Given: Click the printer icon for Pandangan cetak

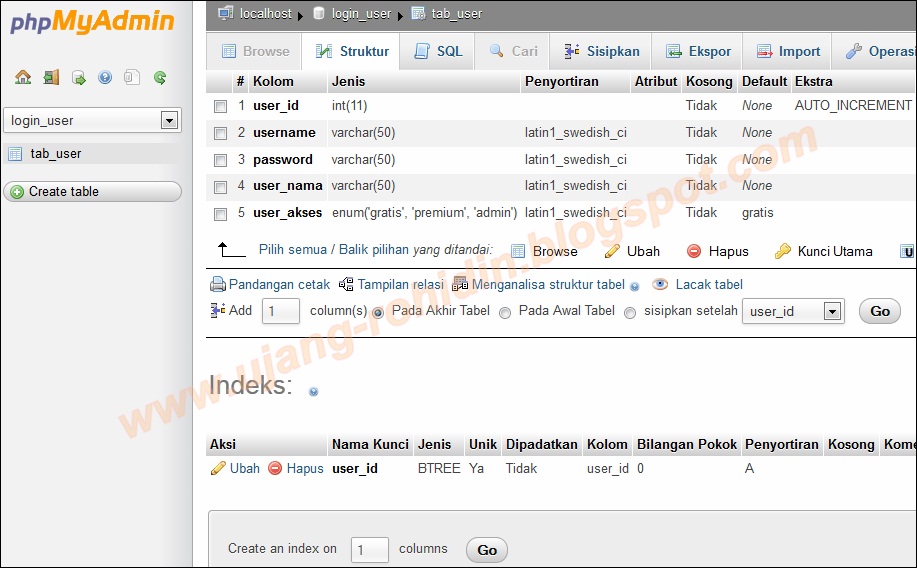Looking at the screenshot, I should (x=218, y=285).
